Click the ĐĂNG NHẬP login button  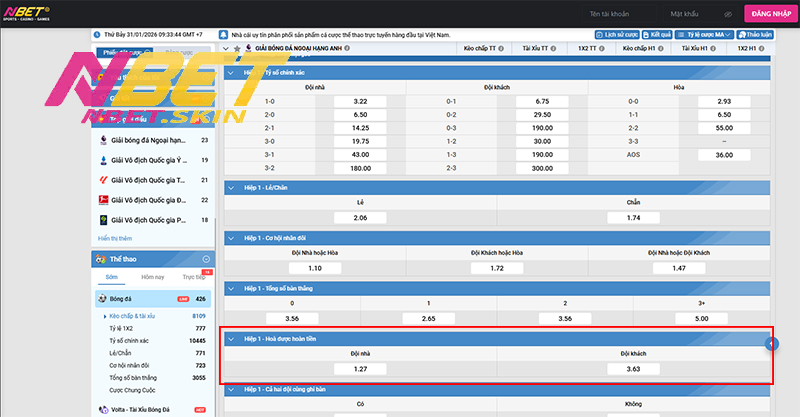(766, 14)
